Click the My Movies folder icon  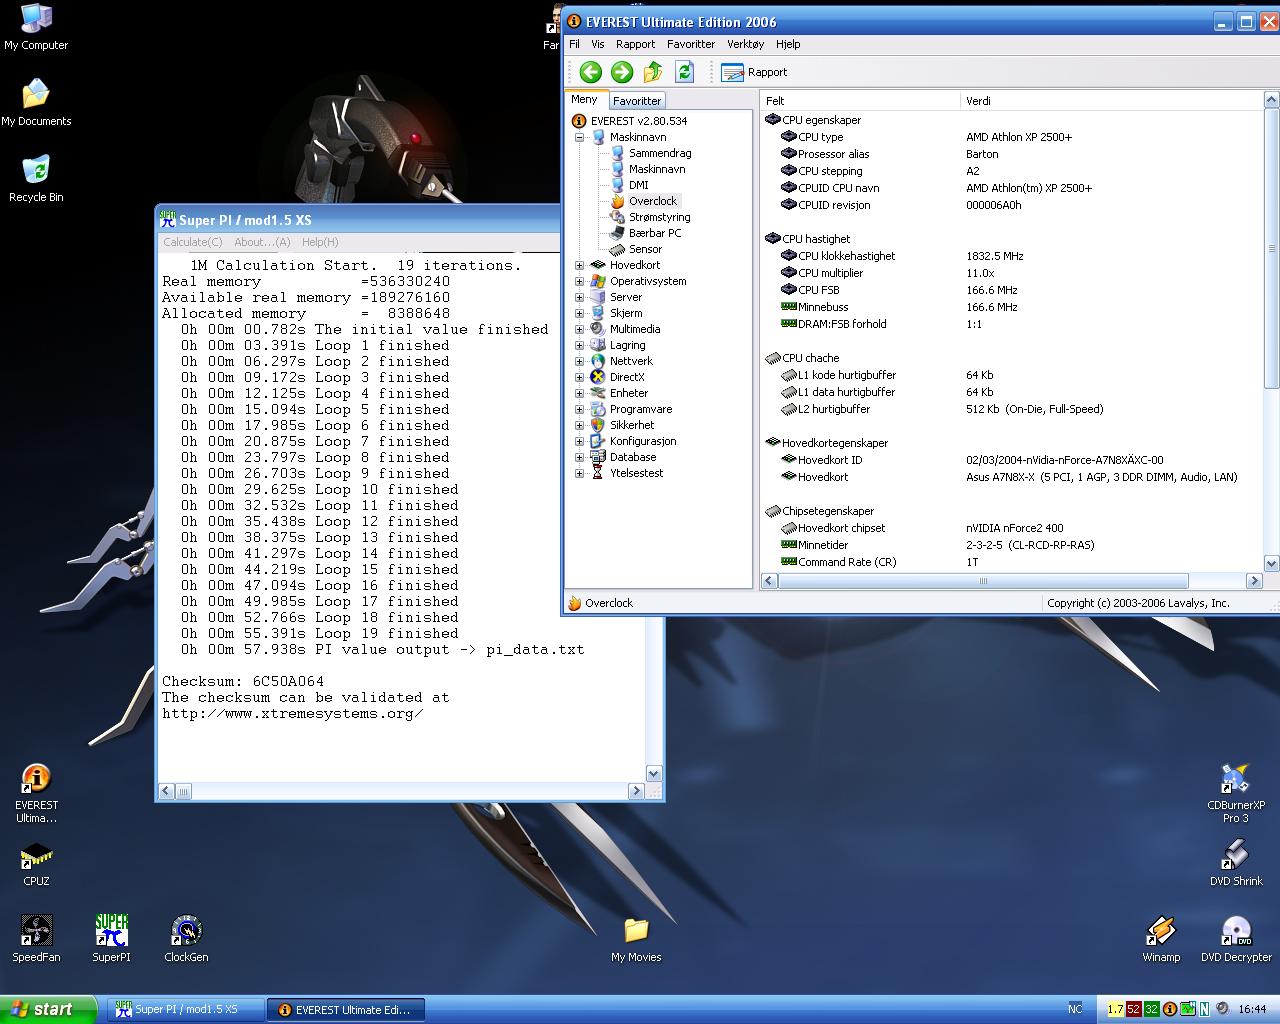pyautogui.click(x=636, y=938)
